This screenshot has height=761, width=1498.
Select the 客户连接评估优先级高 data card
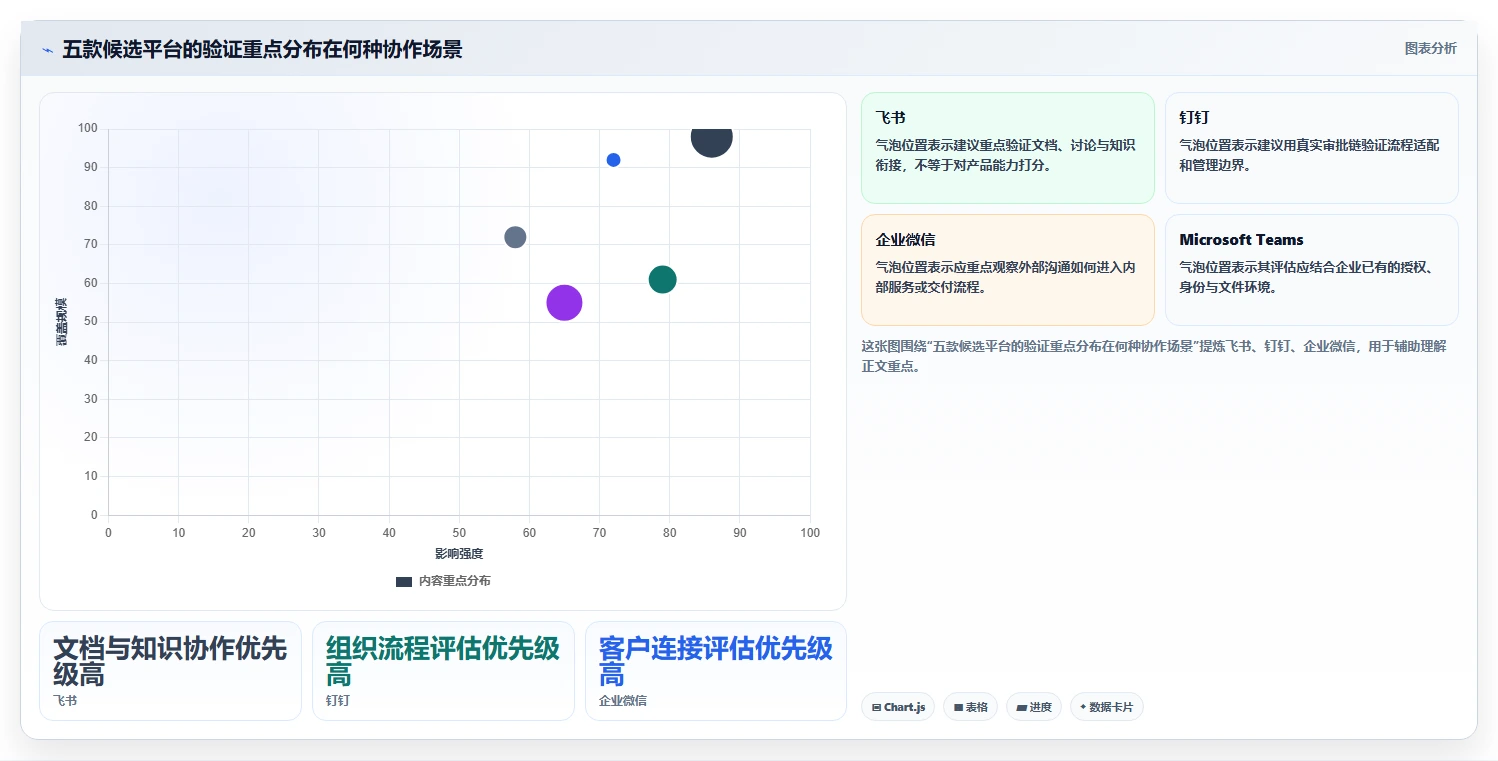click(x=716, y=671)
